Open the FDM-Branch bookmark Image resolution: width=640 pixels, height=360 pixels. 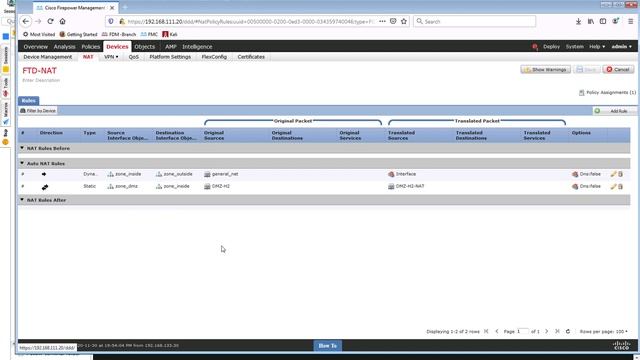pyautogui.click(x=119, y=34)
